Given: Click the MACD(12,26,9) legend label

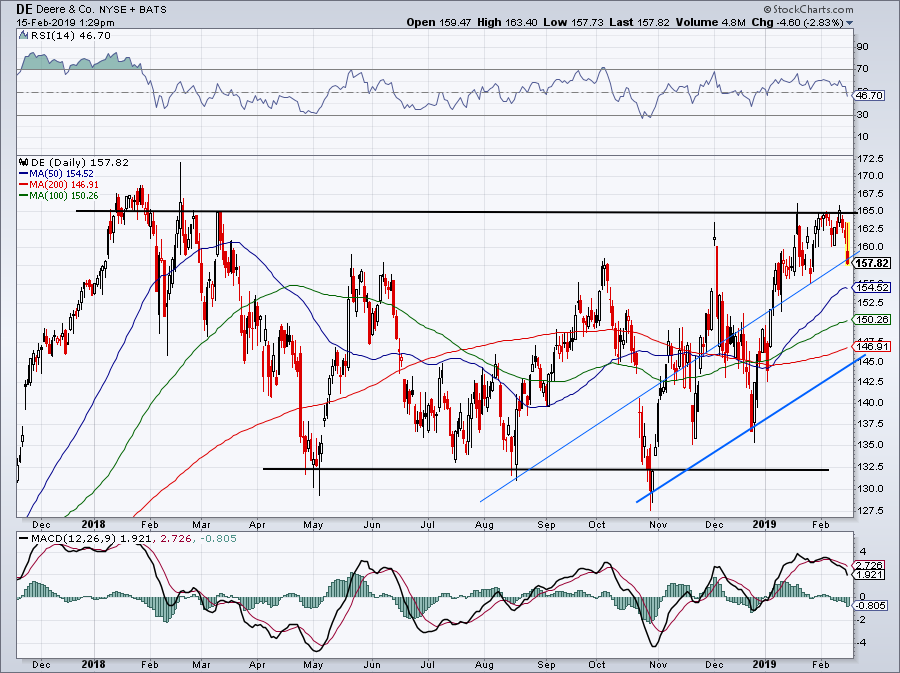Looking at the screenshot, I should coord(73,539).
